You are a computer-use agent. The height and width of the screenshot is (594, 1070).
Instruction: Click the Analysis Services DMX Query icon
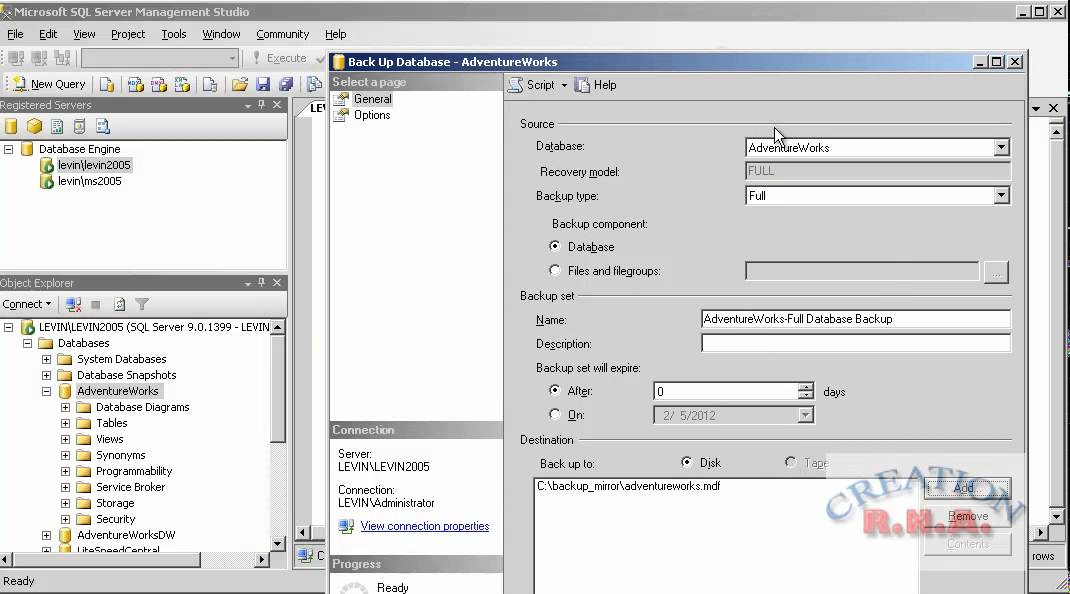[x=158, y=84]
